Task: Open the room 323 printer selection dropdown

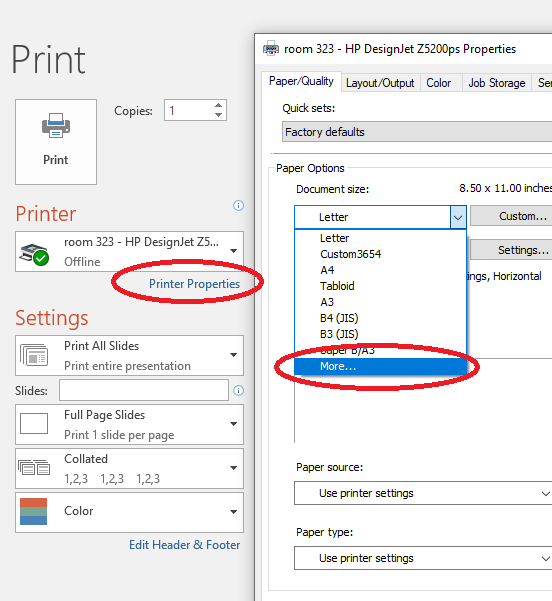Action: (130, 251)
